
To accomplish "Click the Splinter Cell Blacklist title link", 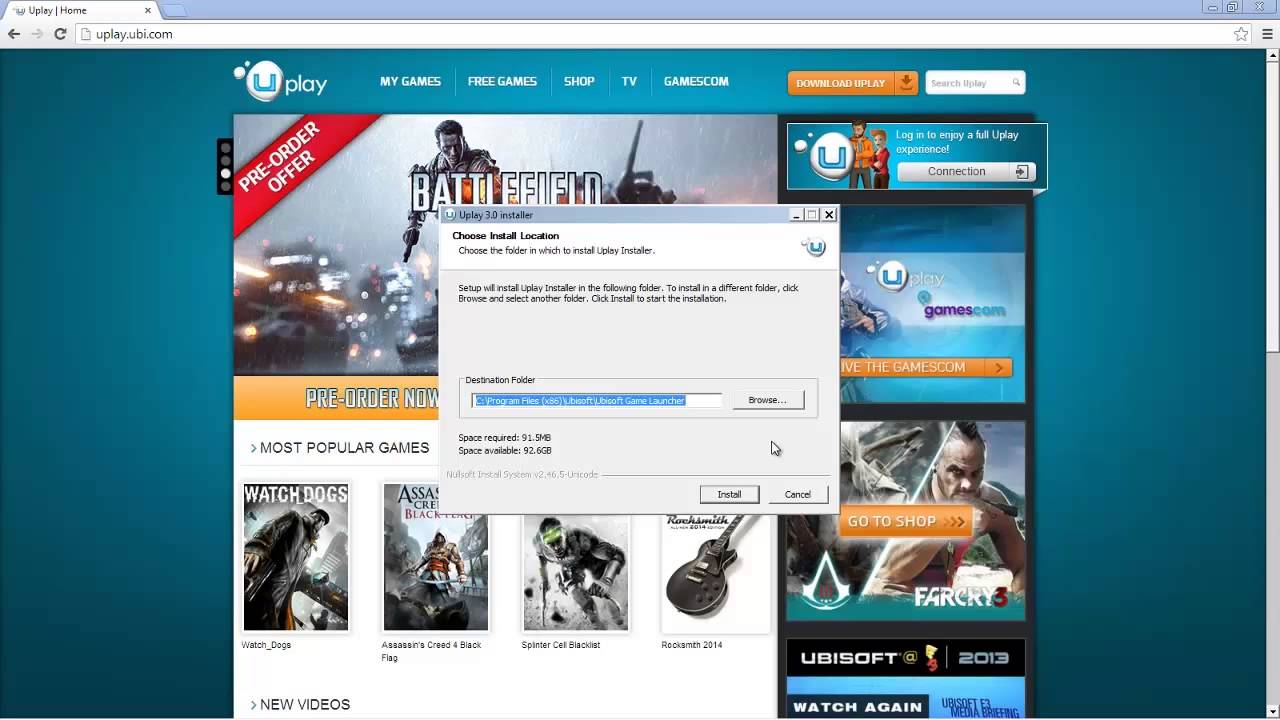I will click(x=561, y=645).
